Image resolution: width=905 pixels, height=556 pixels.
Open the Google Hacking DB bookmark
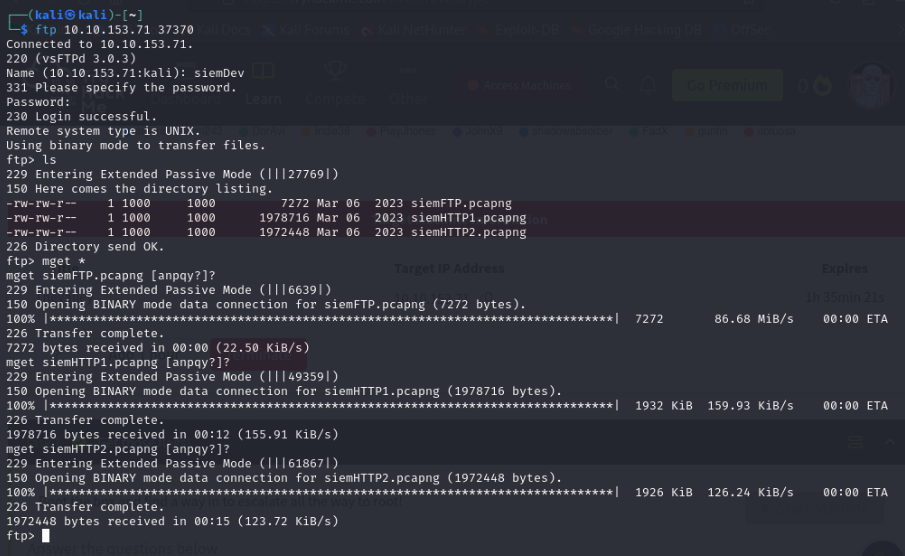pos(637,30)
